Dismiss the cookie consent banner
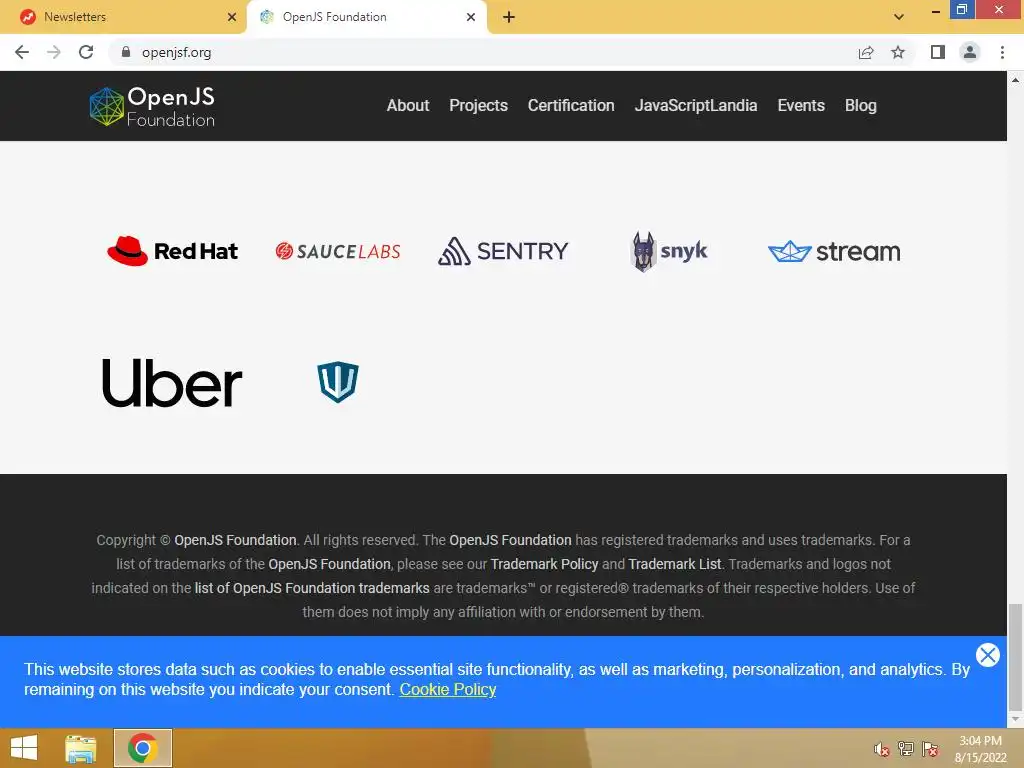The width and height of the screenshot is (1024, 768). (x=987, y=655)
